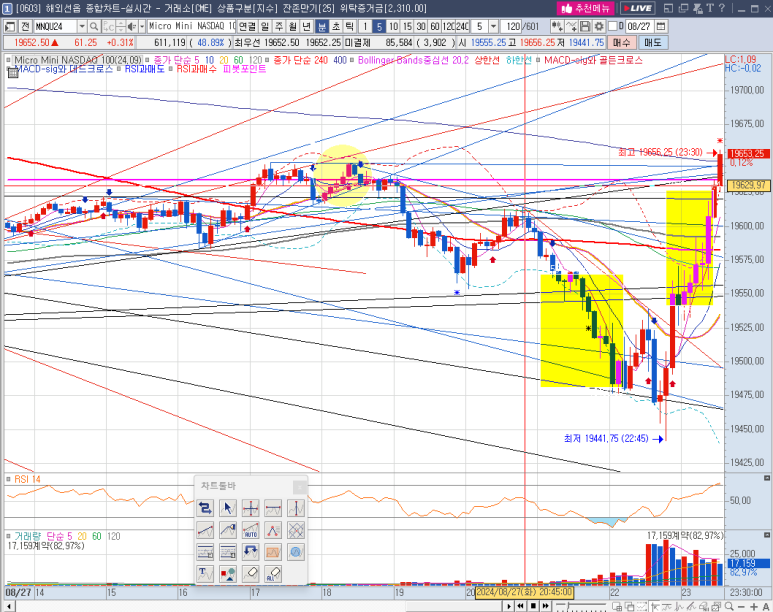773x612 pixels.
Task: Click the symbol up-down stepper arrows
Action: click(x=121, y=27)
